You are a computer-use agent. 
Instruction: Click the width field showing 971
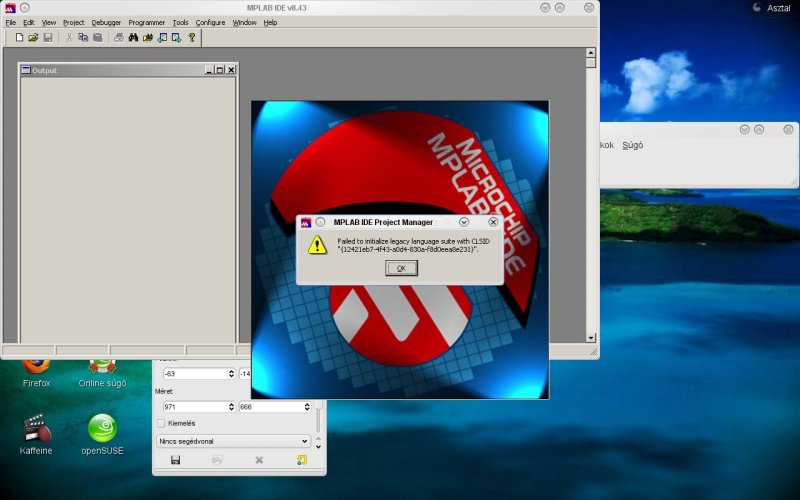[x=199, y=407]
